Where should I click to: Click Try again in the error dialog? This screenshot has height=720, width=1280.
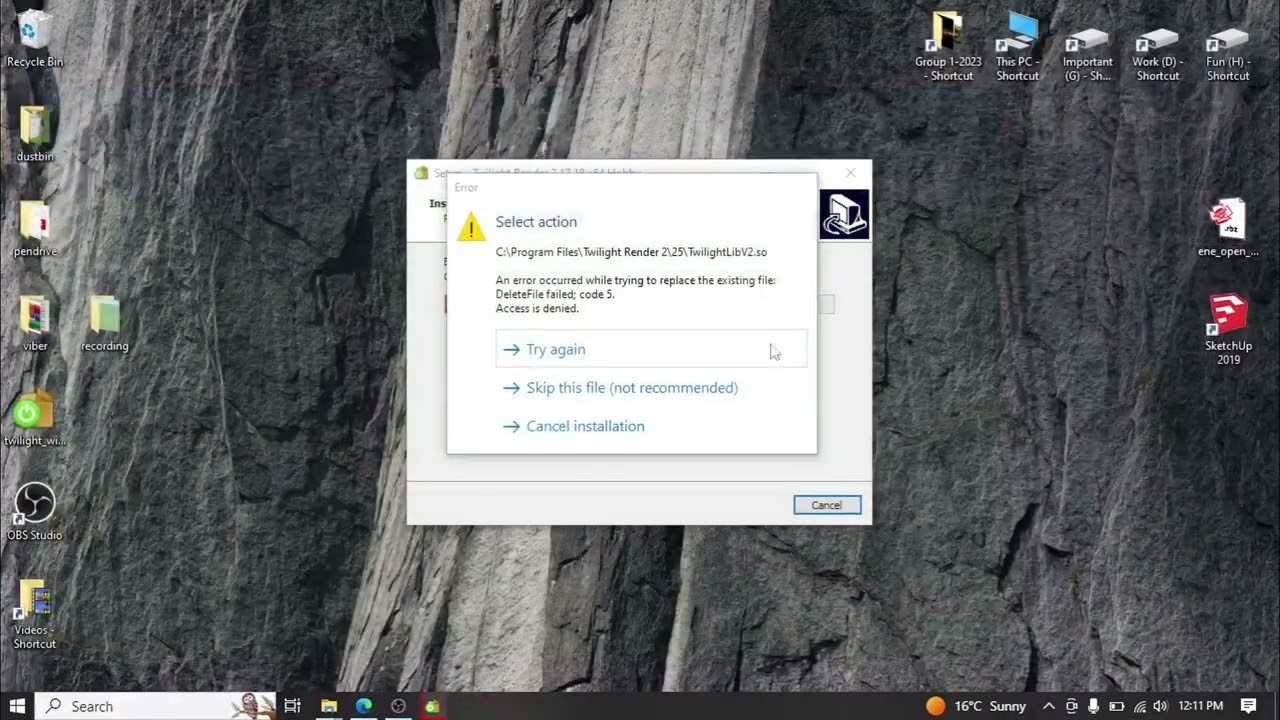point(651,349)
